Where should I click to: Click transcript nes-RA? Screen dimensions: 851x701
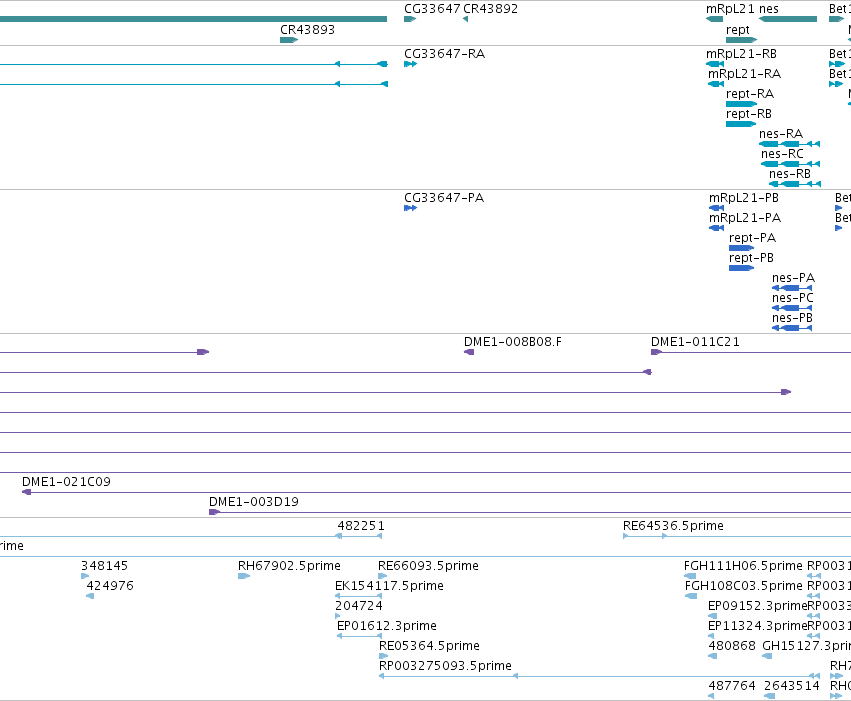781,133
